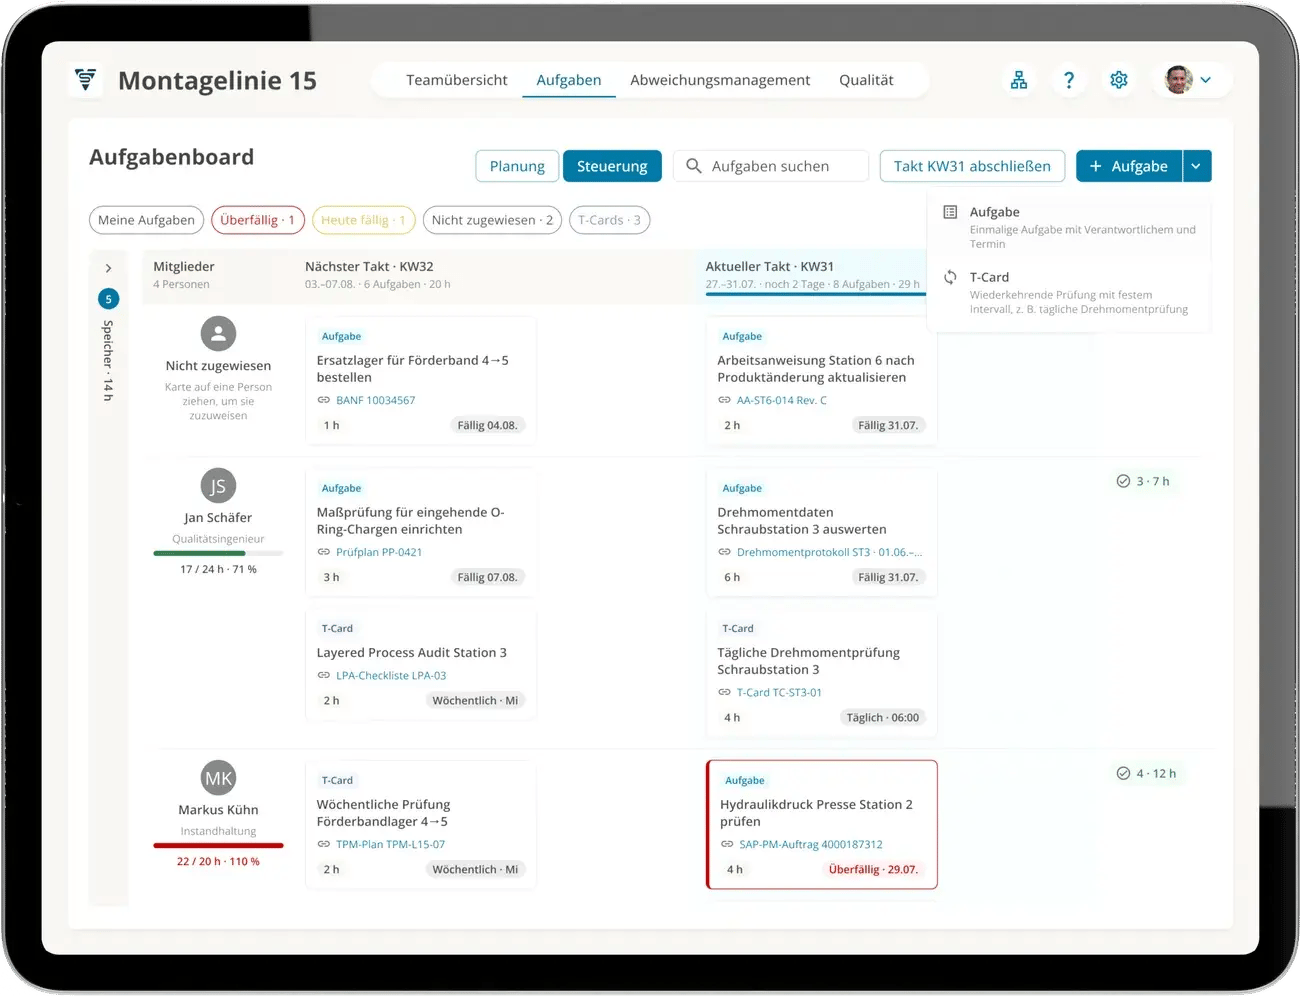The width and height of the screenshot is (1300, 996).
Task: Click Takt KW31 abschließen button
Action: pyautogui.click(x=972, y=166)
